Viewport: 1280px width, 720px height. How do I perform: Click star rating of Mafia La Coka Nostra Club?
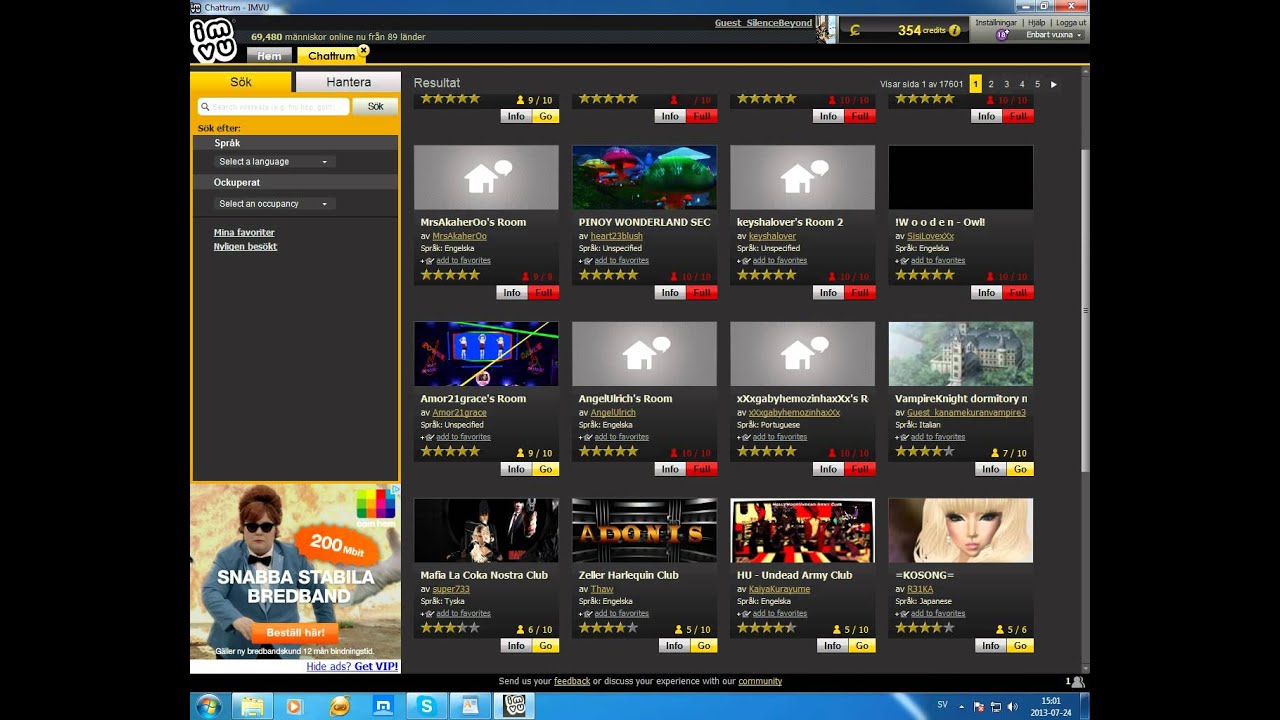tap(450, 629)
